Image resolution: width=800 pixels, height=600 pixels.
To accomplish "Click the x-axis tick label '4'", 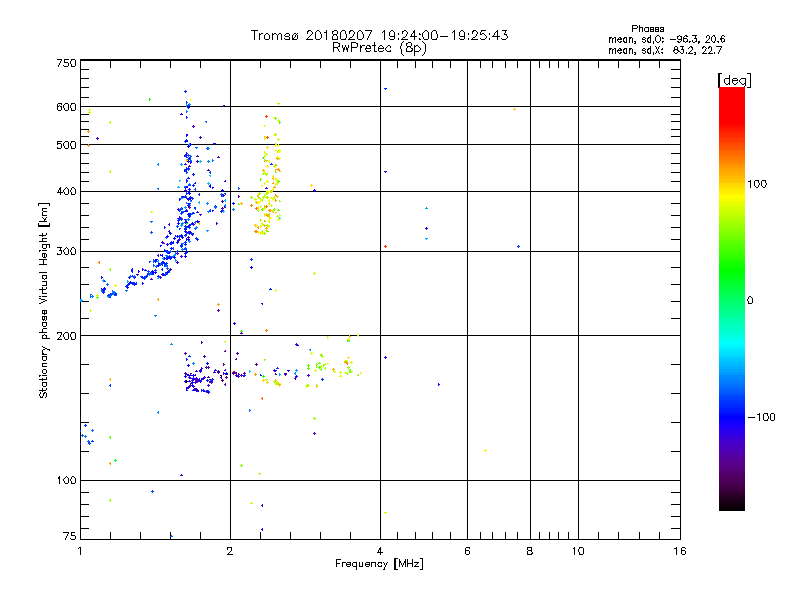I will (x=380, y=551).
